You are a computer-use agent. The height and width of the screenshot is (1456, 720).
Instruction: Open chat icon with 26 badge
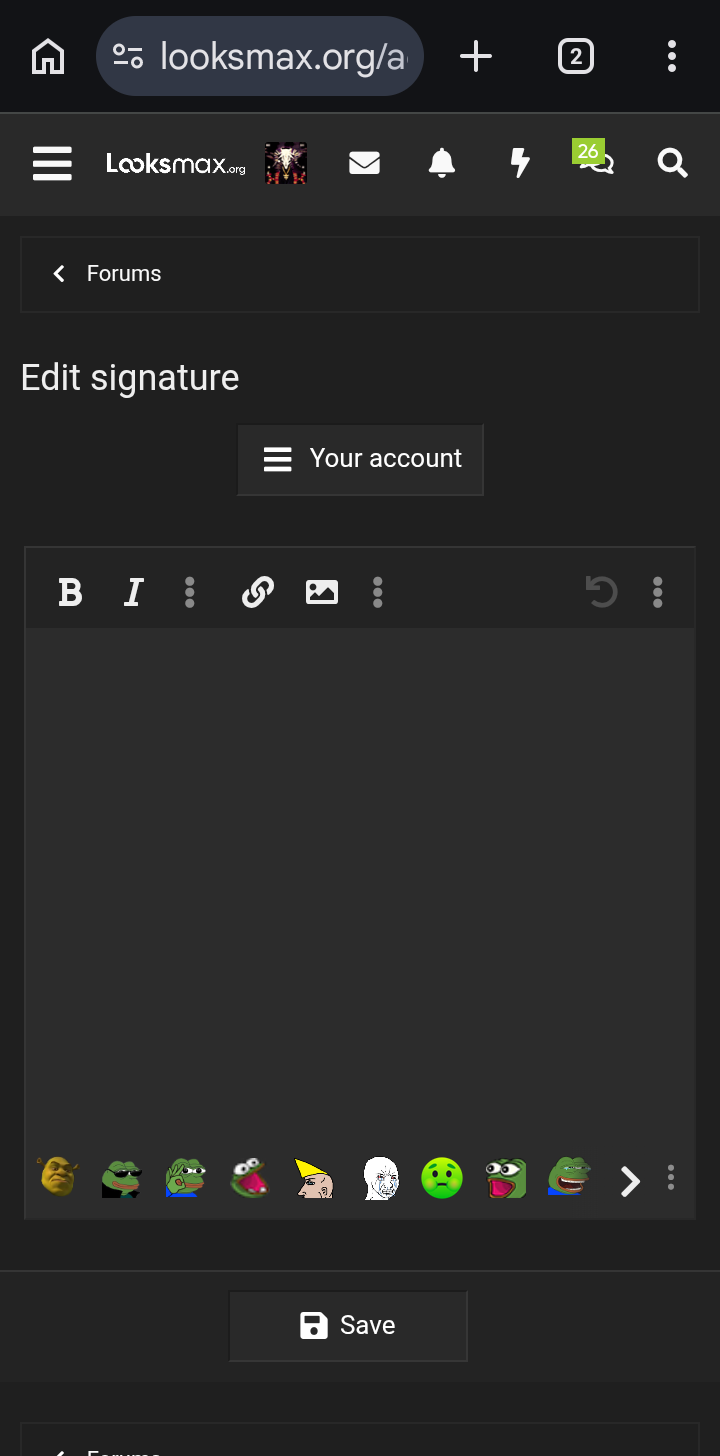click(x=594, y=159)
